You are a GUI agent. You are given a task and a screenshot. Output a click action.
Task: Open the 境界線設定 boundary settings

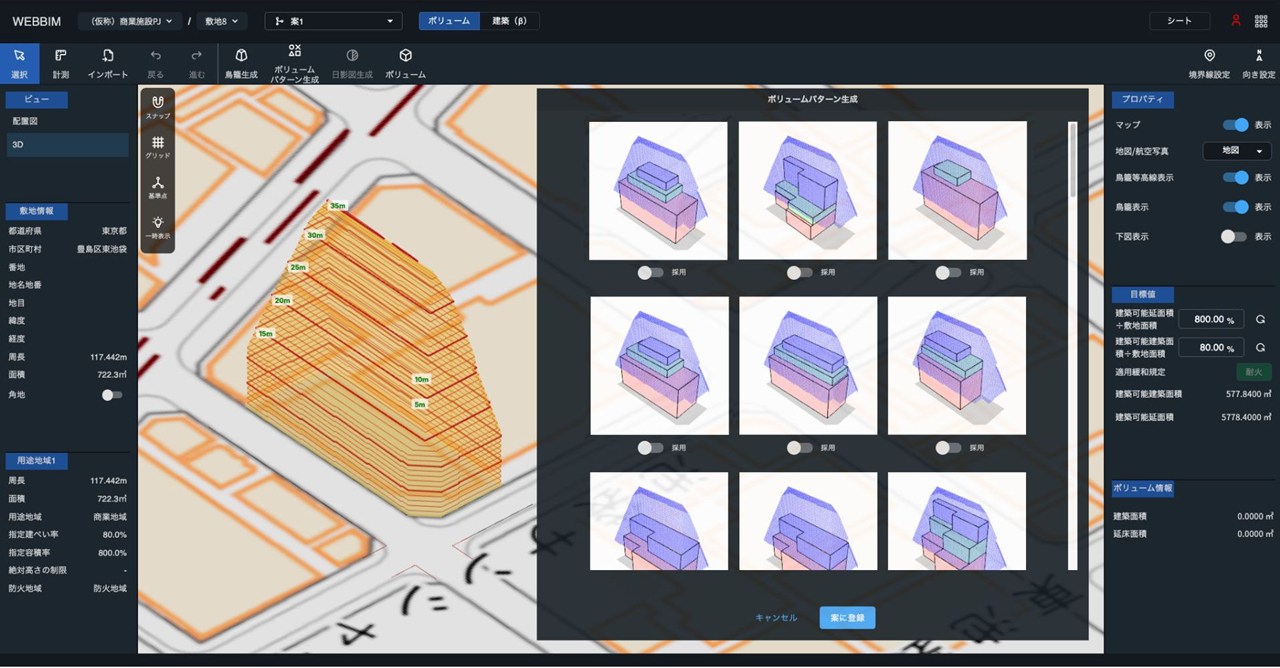click(x=1209, y=63)
